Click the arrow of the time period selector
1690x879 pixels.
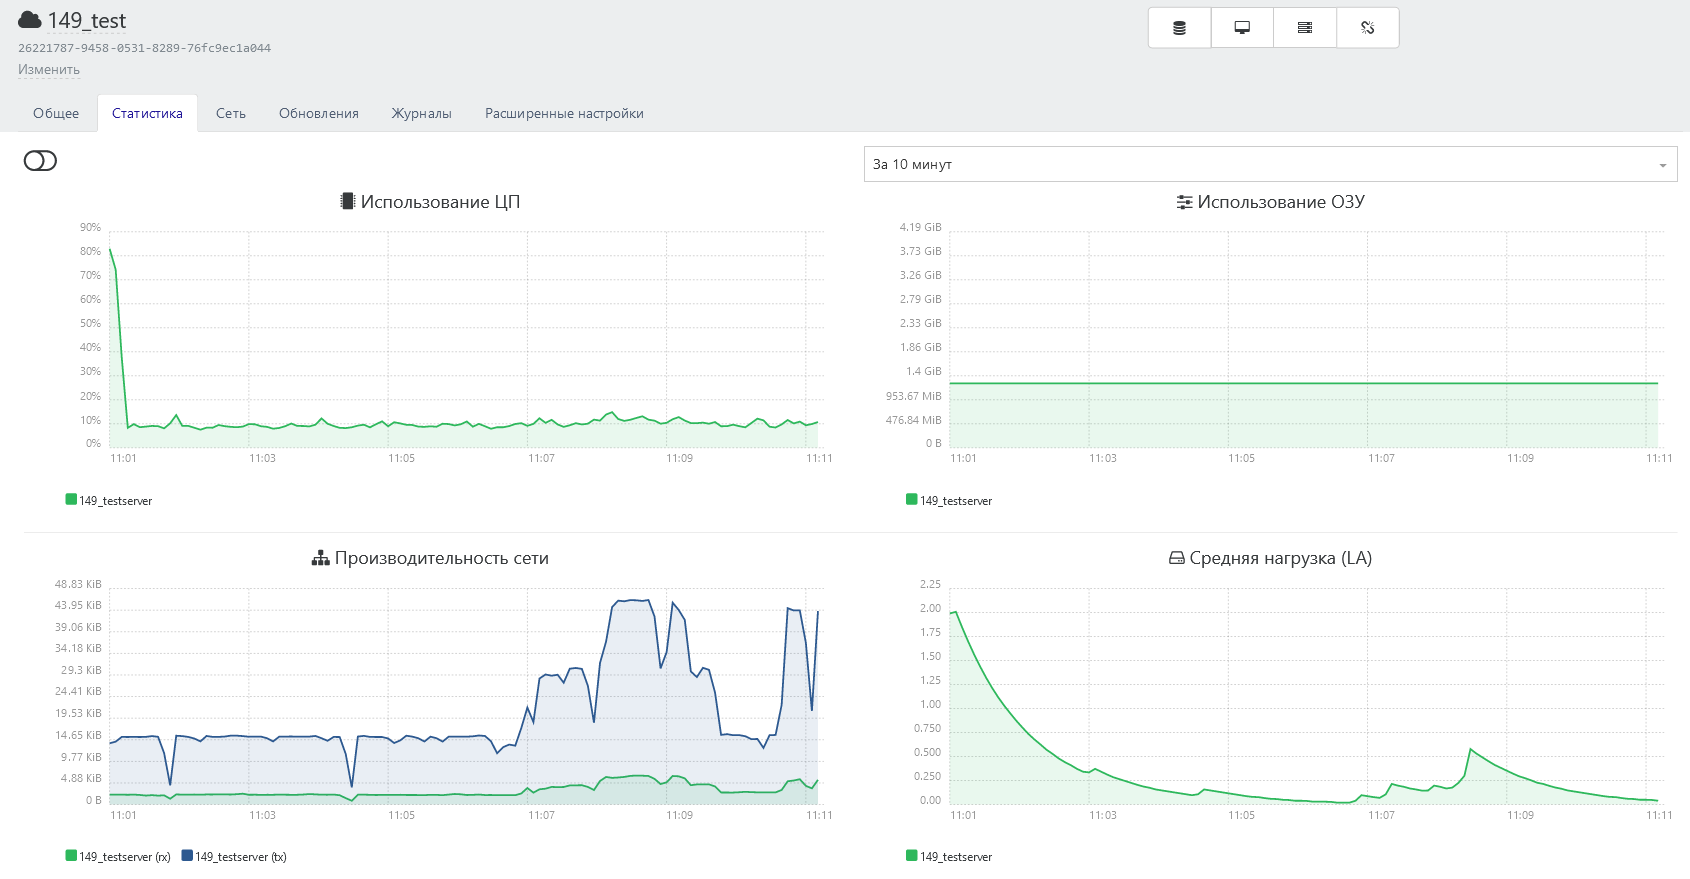(x=1663, y=165)
